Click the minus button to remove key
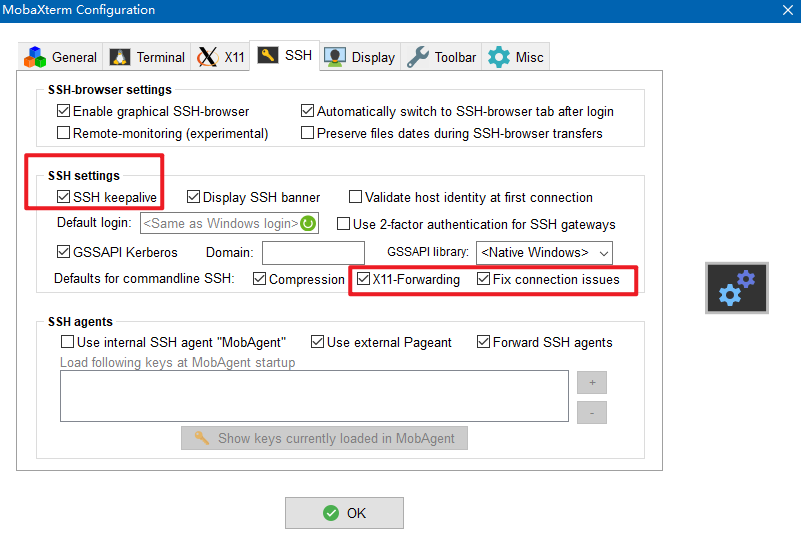This screenshot has height=543, width=801. (592, 413)
